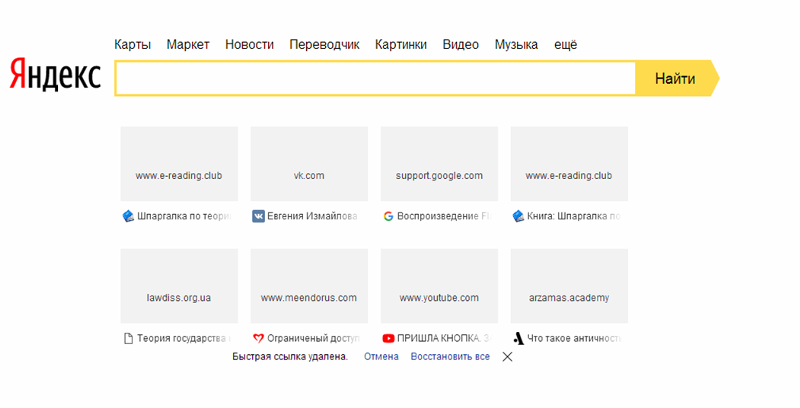Open the lawdiss.org.ua thumbnail tile

(179, 286)
